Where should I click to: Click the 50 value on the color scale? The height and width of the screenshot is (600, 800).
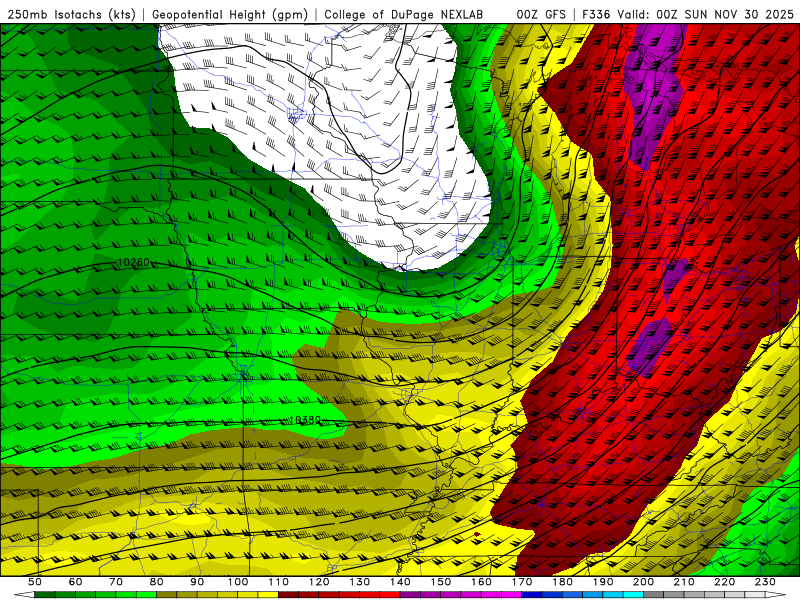(x=35, y=582)
